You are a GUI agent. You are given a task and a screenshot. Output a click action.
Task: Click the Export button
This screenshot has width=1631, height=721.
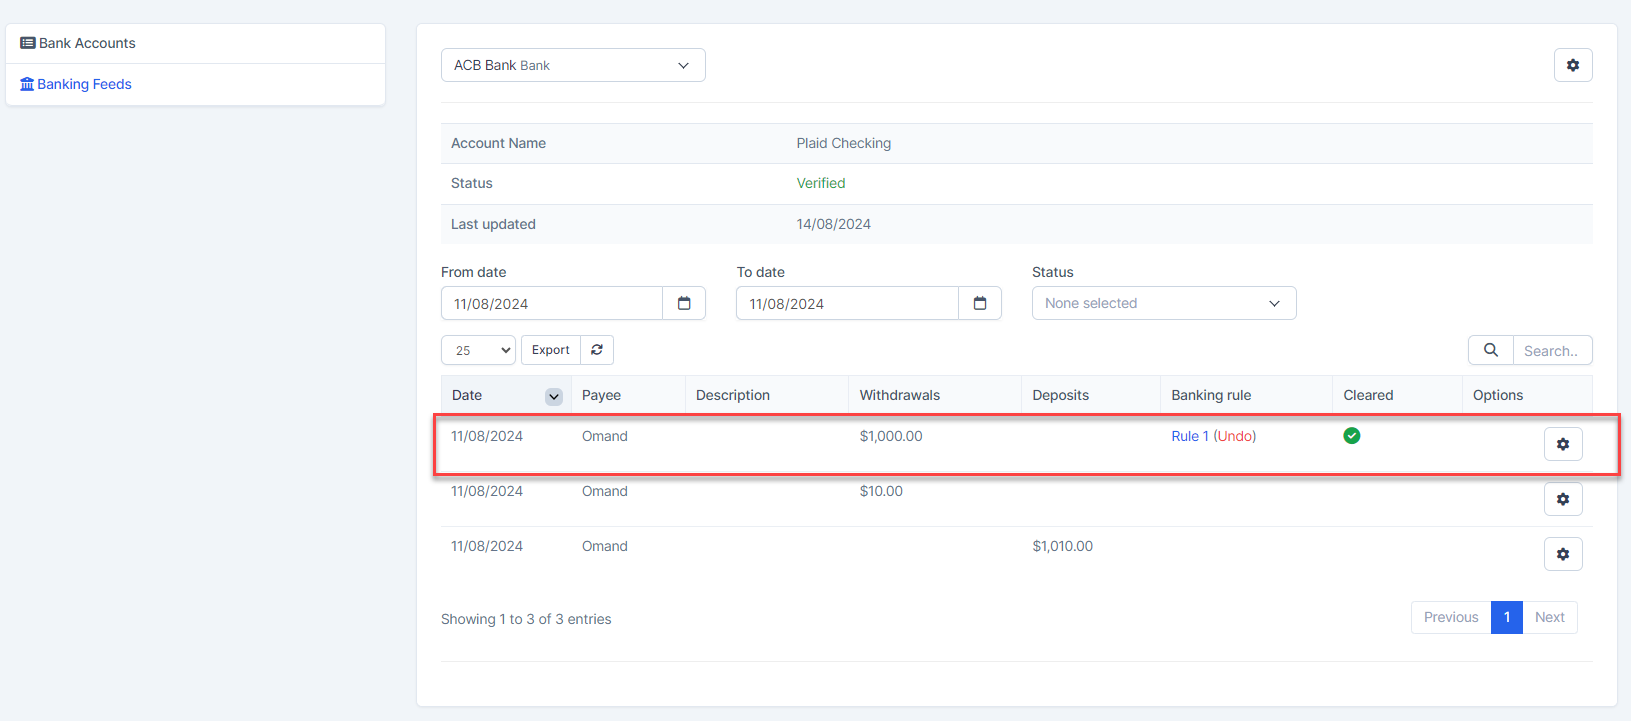pos(550,350)
